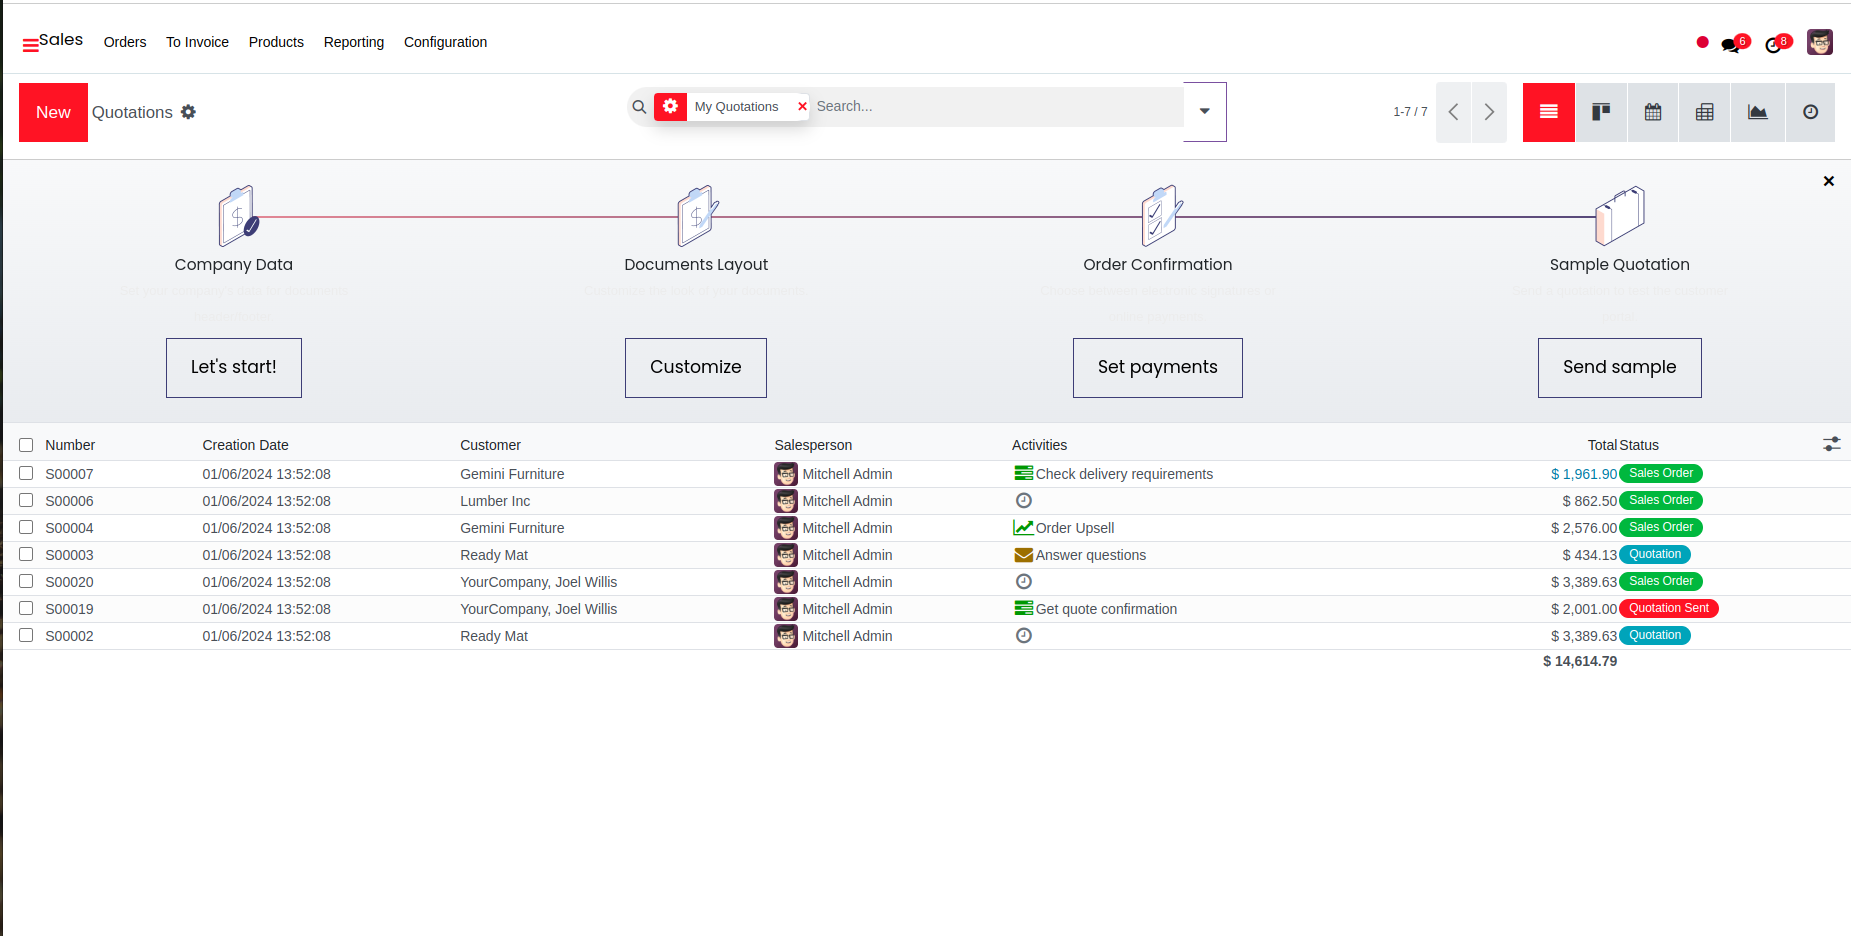Open the Products menu
Viewport: 1851px width, 936px height.
pyautogui.click(x=276, y=42)
